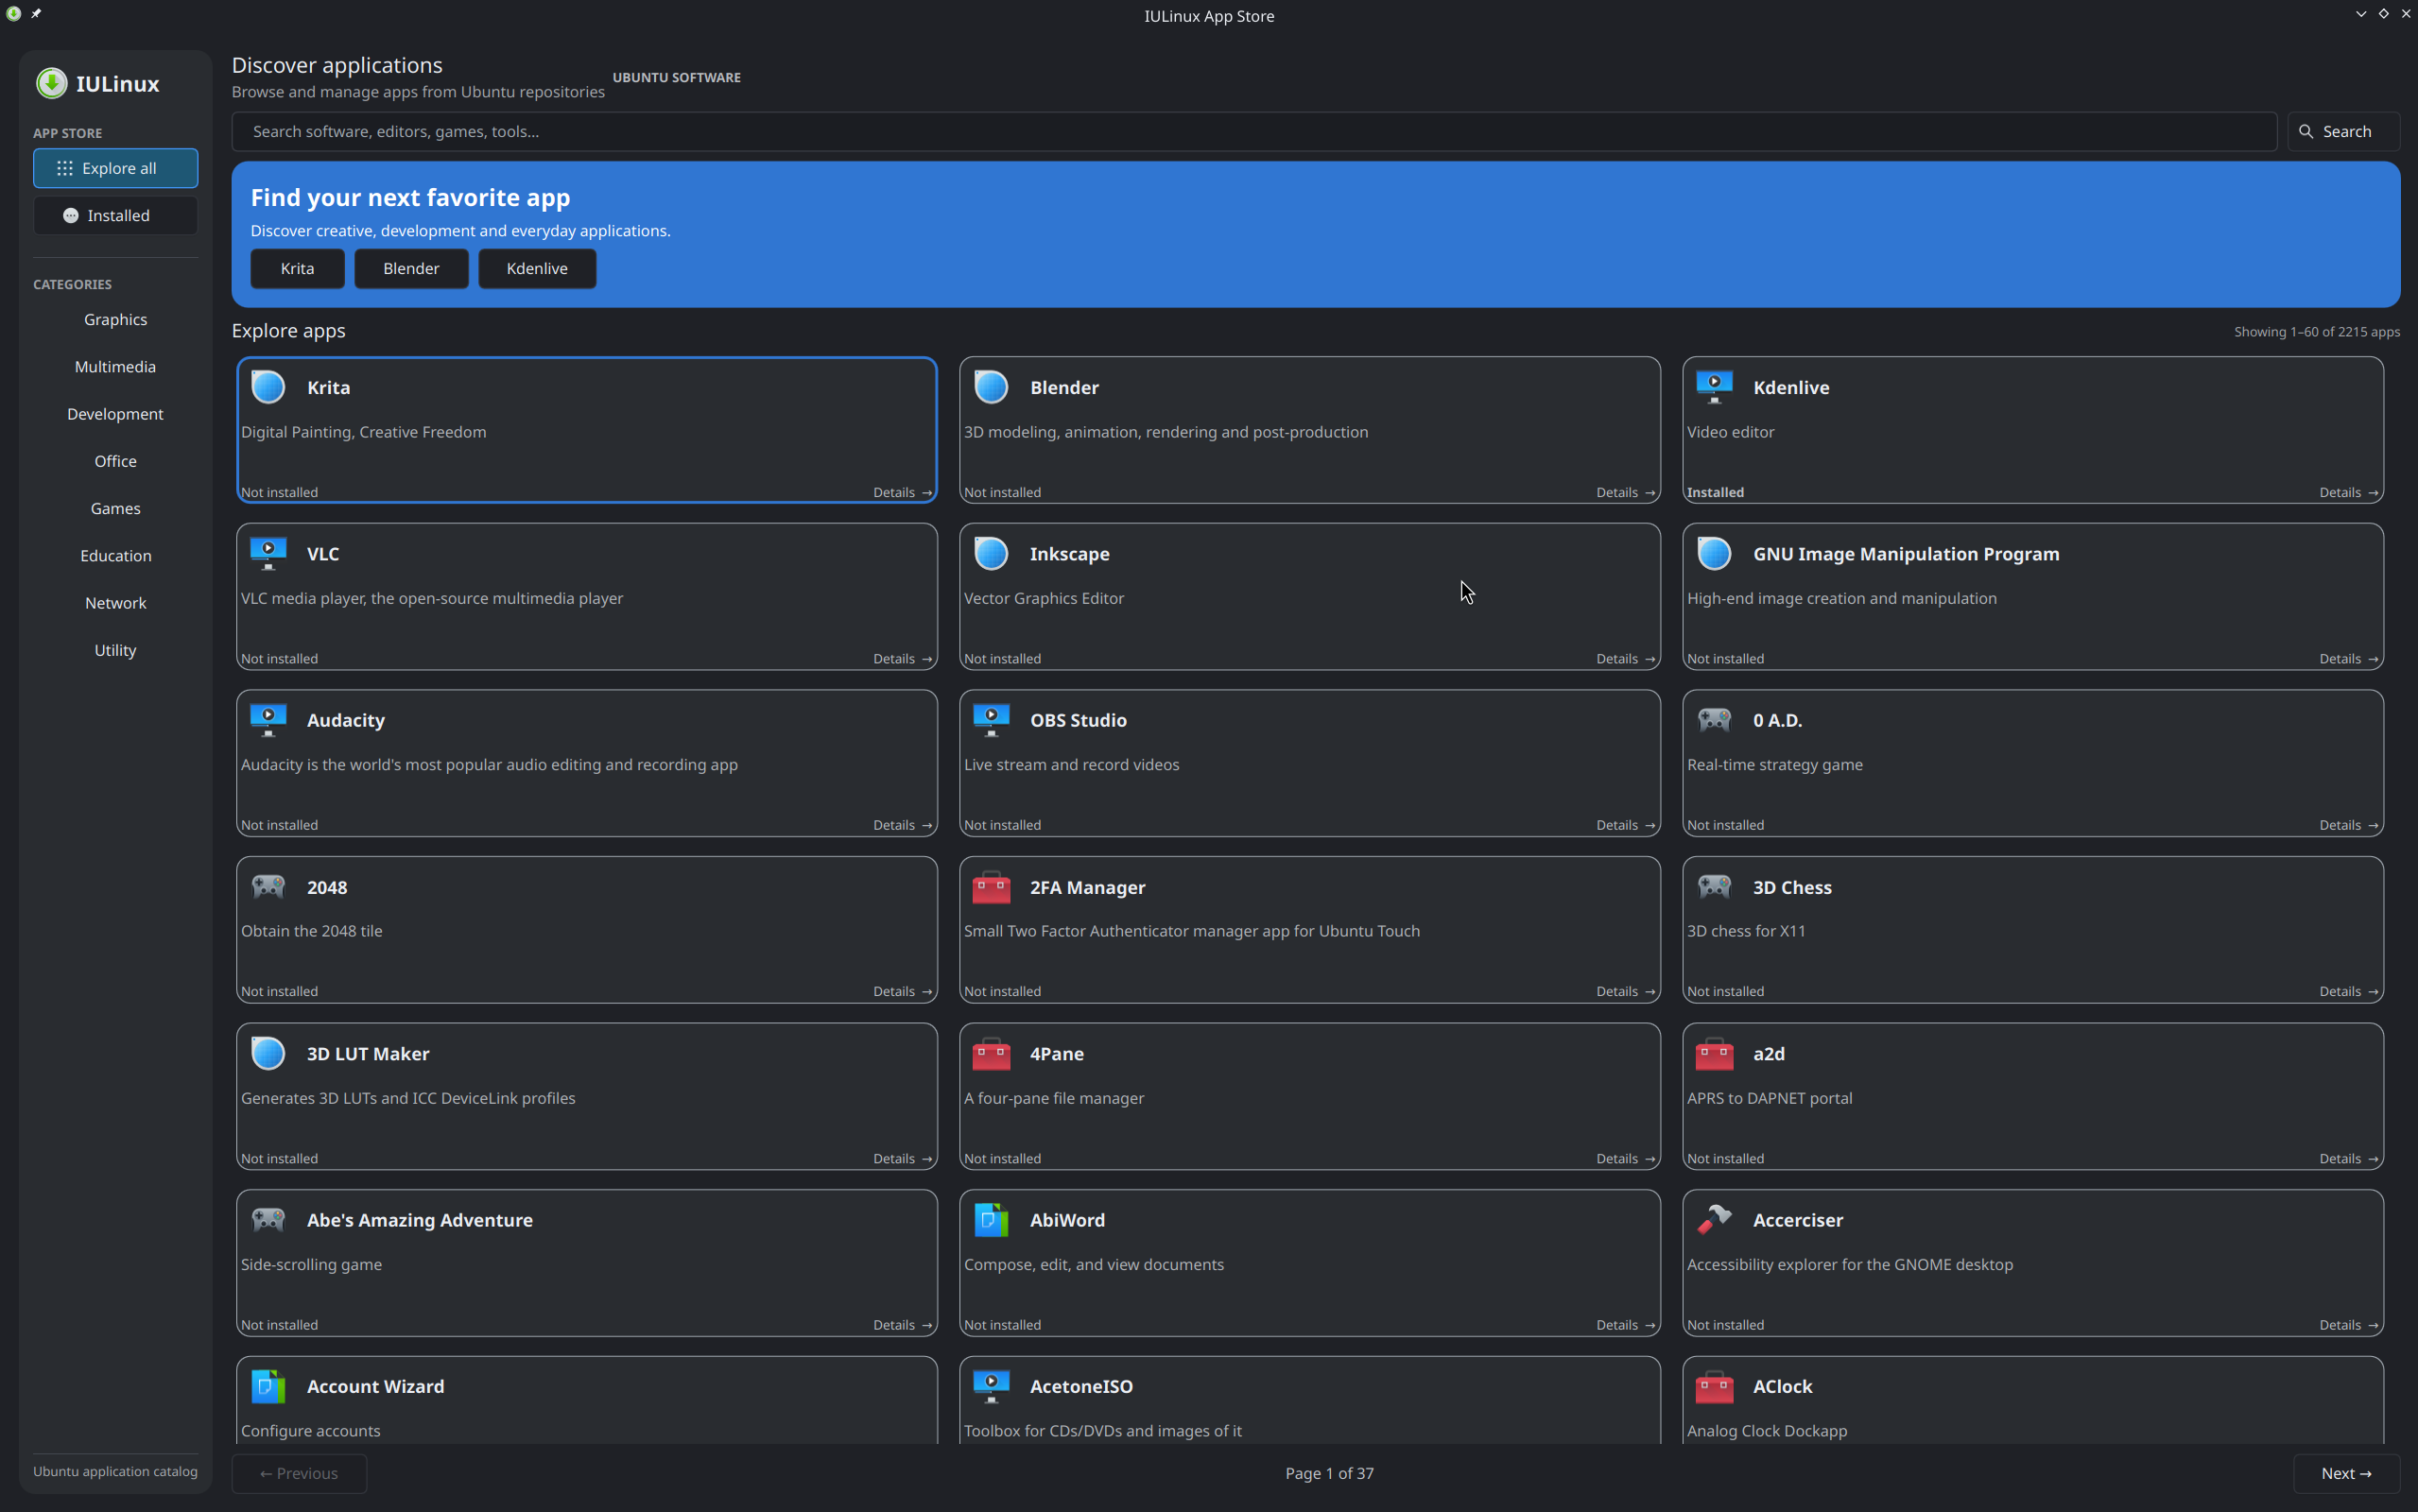
Task: Click the AClock toolbox icon
Action: (1714, 1386)
